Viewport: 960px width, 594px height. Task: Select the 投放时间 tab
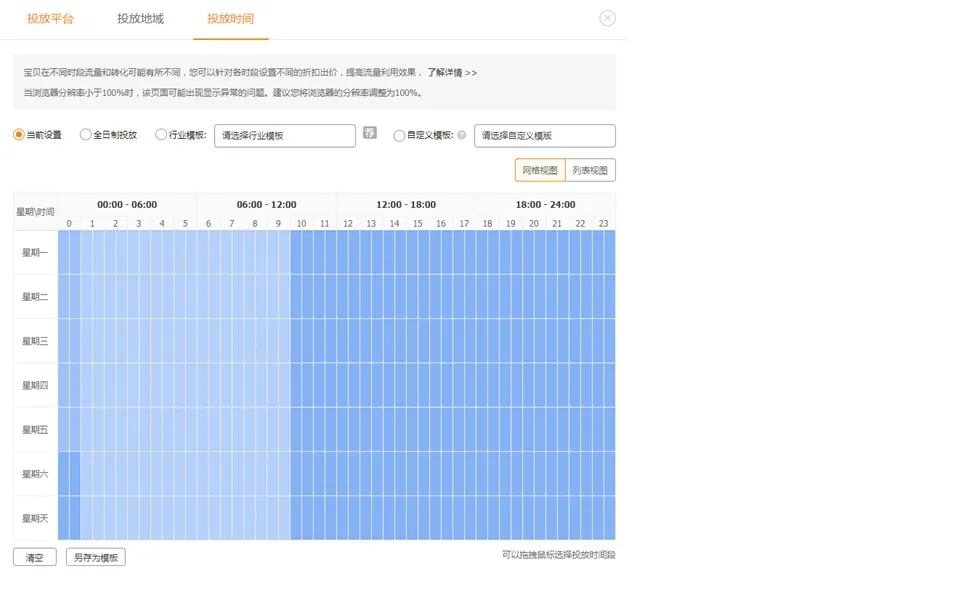230,19
